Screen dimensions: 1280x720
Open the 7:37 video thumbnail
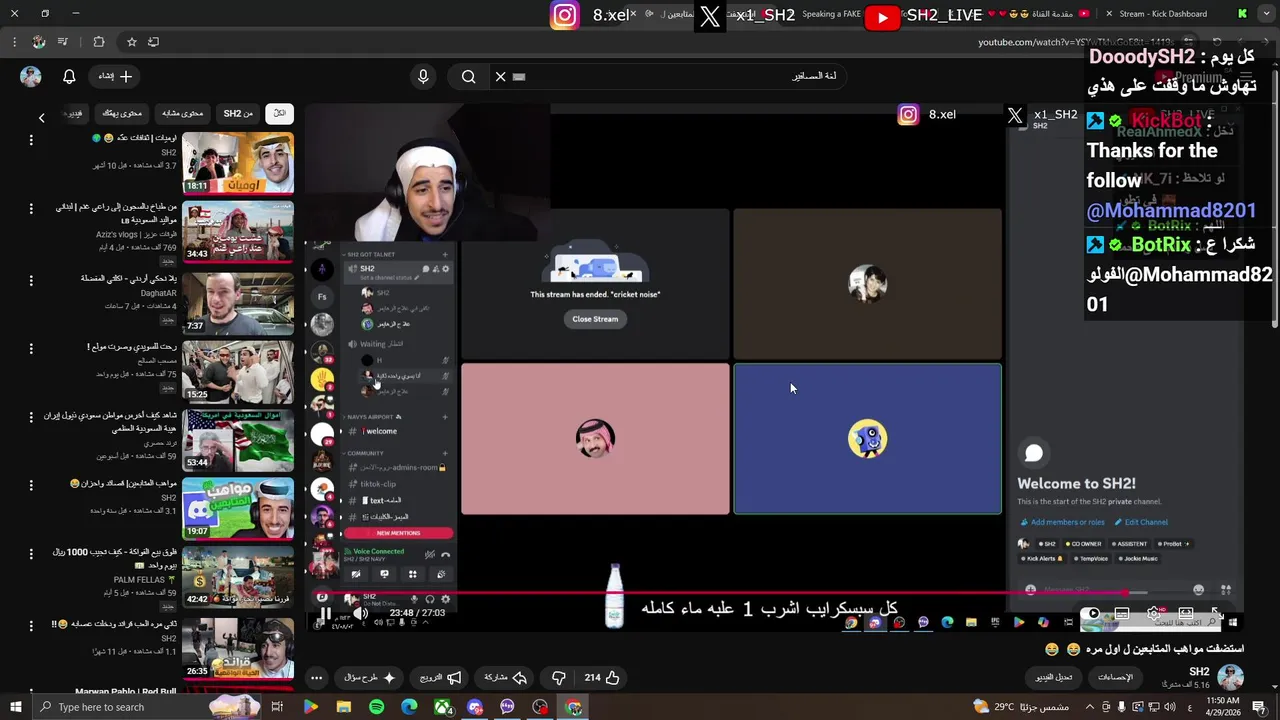238,302
